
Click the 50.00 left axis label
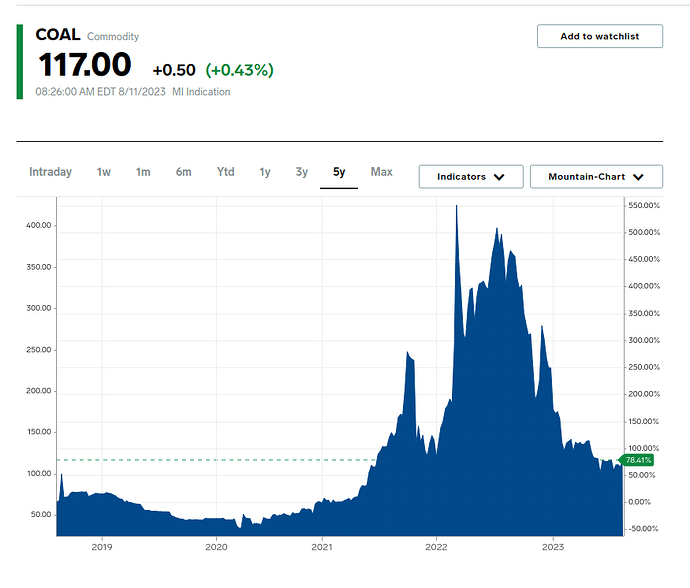41,514
